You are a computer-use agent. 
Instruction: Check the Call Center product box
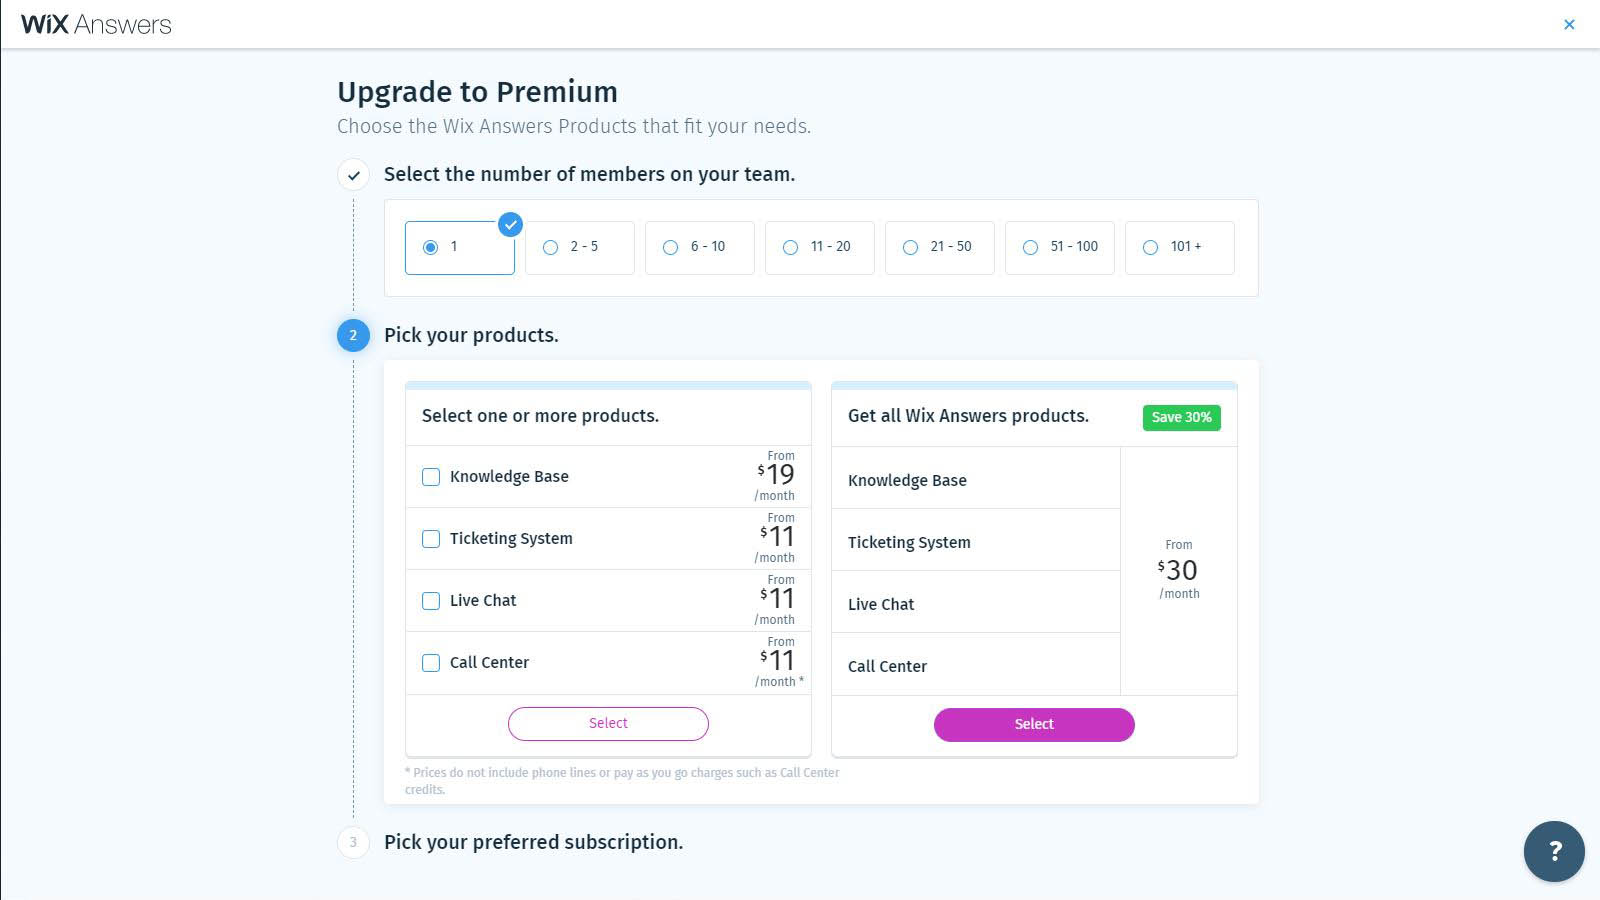(x=431, y=663)
